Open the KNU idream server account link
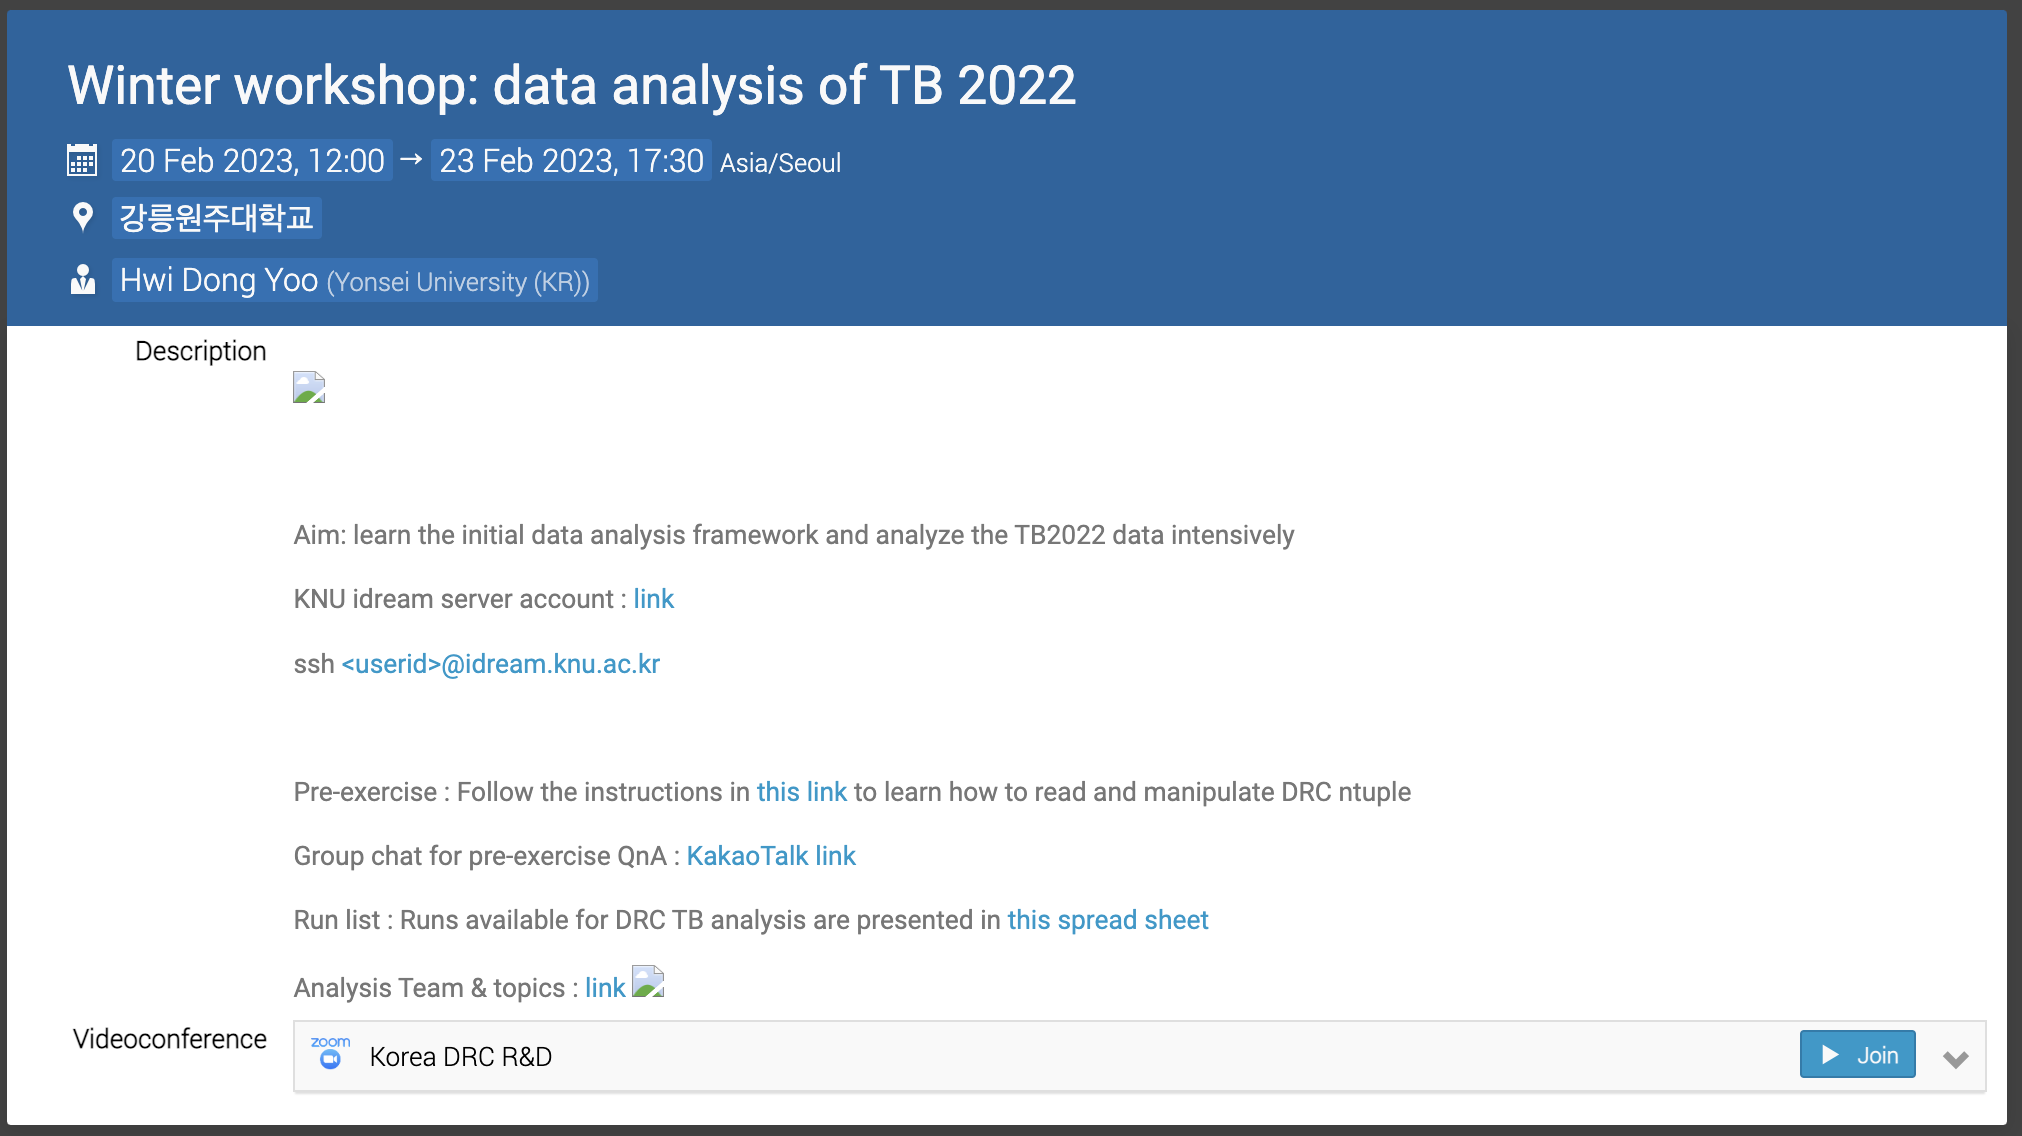 653,599
